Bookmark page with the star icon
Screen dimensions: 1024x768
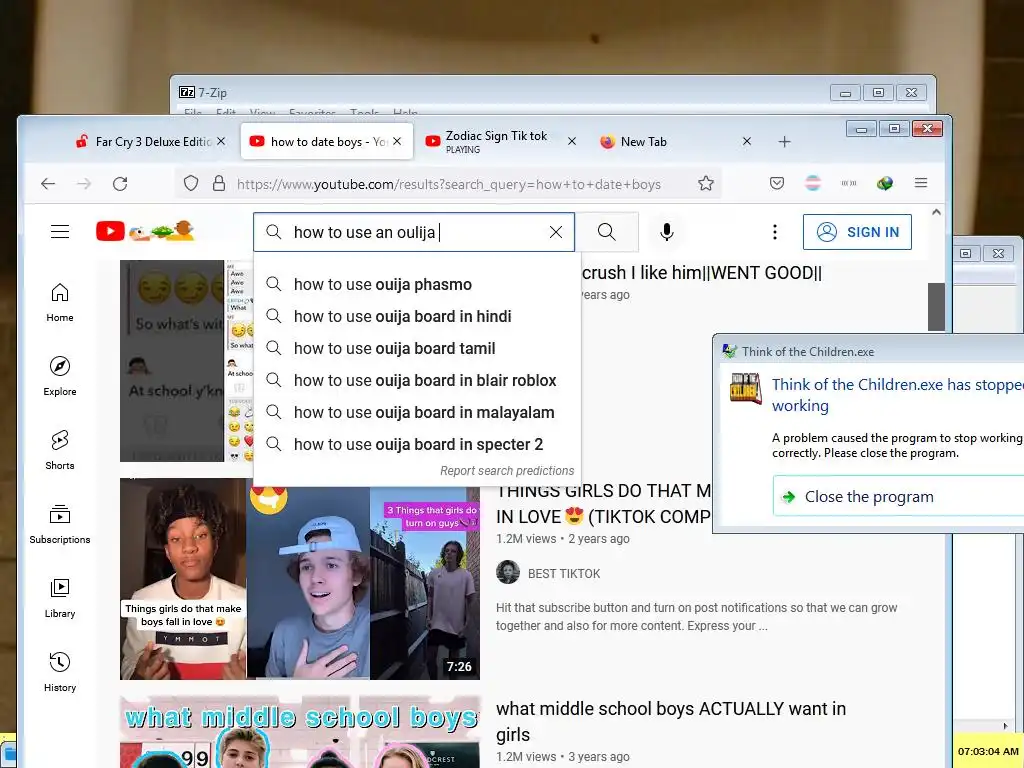coord(705,184)
